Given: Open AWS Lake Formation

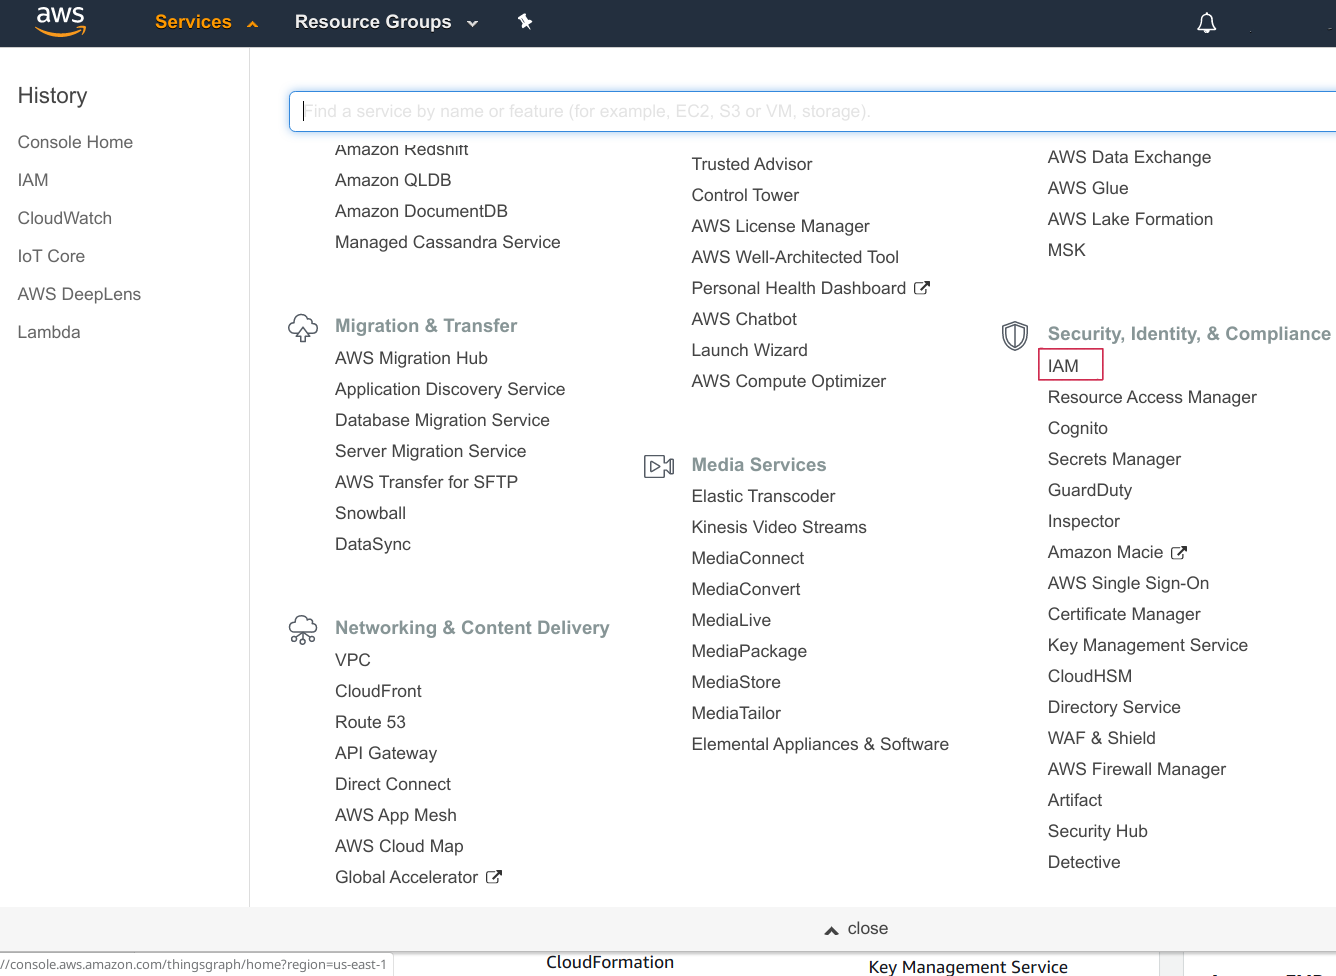Looking at the screenshot, I should [1130, 219].
